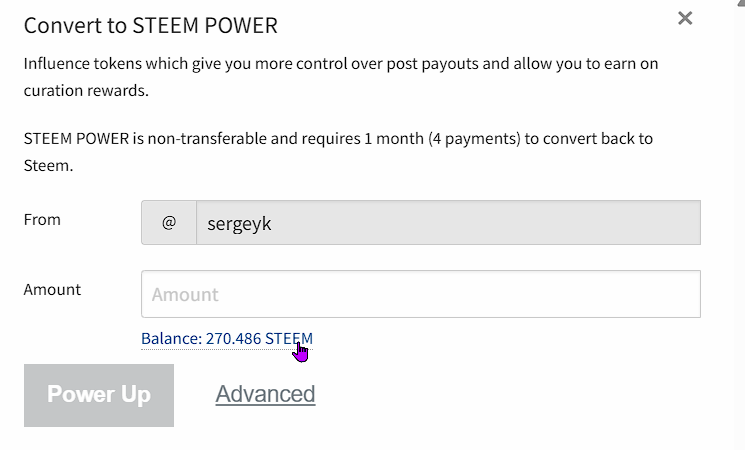The height and width of the screenshot is (450, 745).
Task: Click the "Amount" field label
Action: [x=52, y=289]
